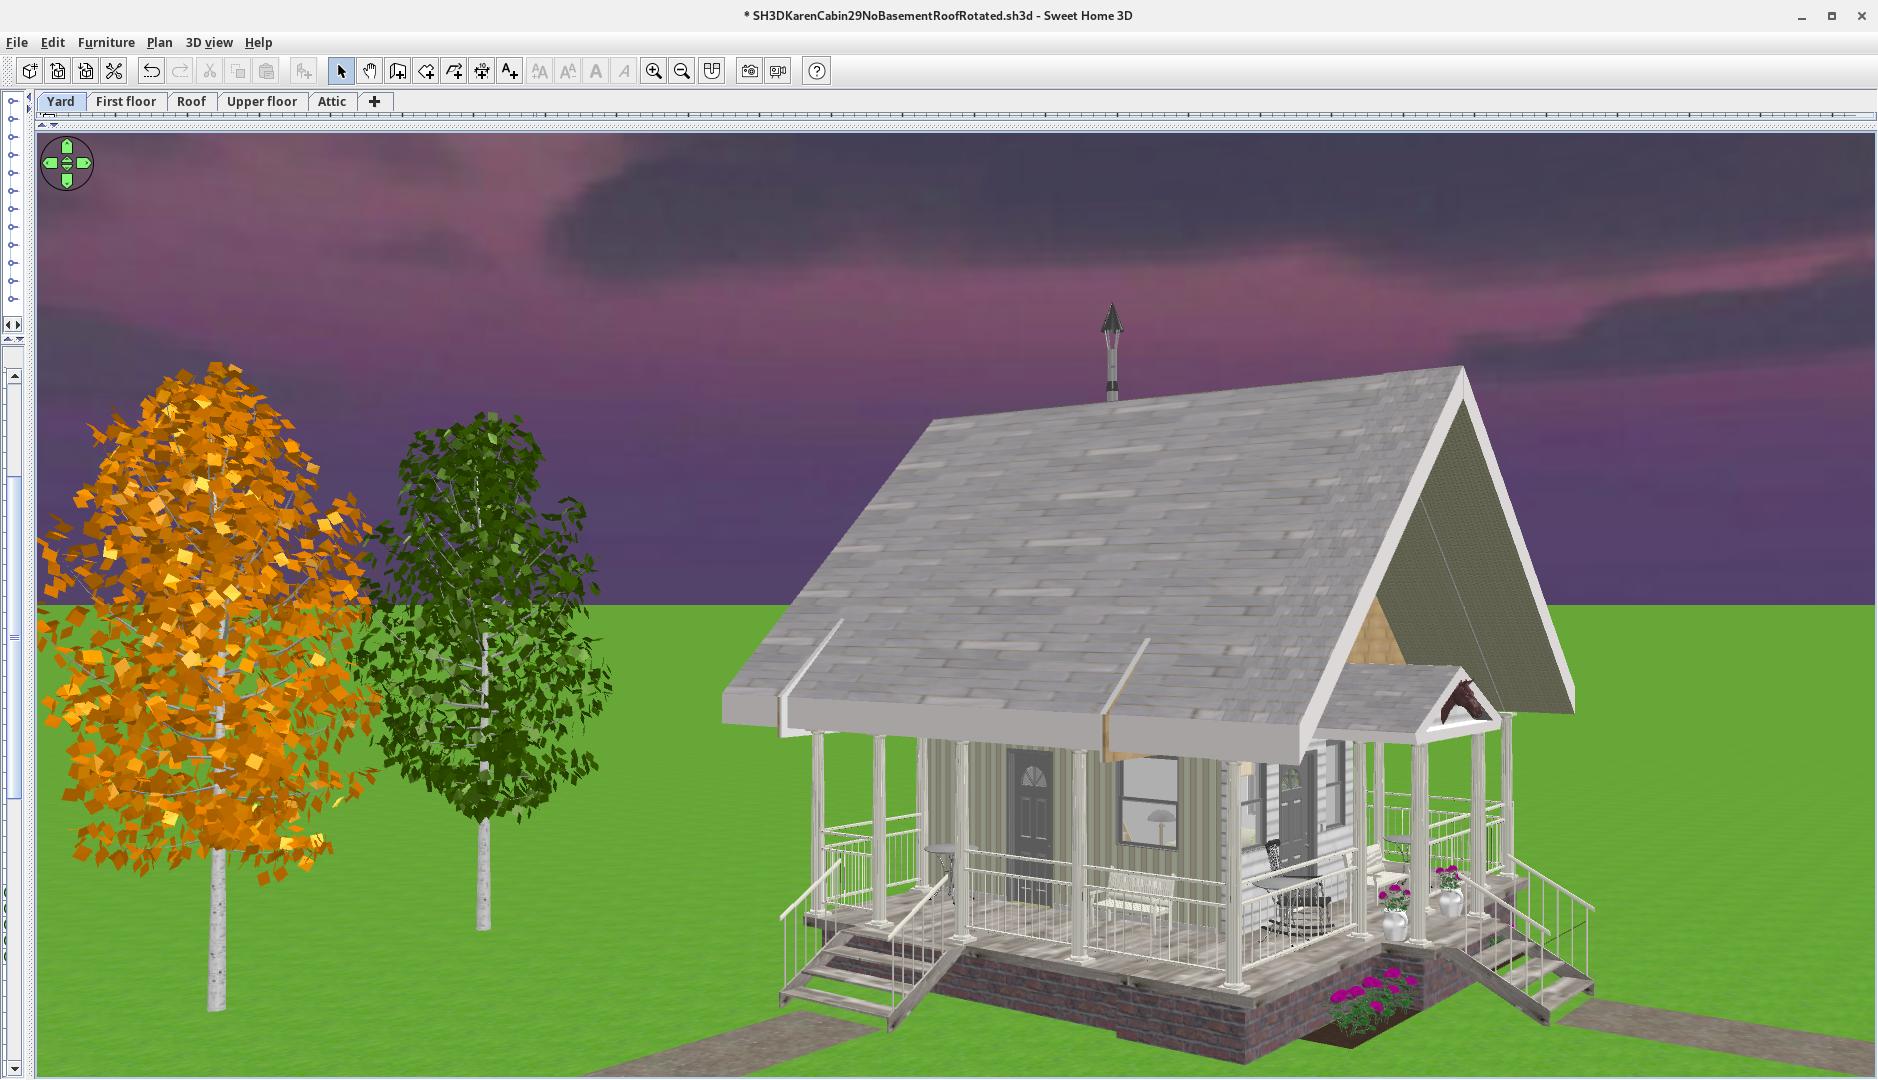Toggle magnetism with the magnet icon
Viewport: 1878px width, 1080px height.
click(x=711, y=71)
